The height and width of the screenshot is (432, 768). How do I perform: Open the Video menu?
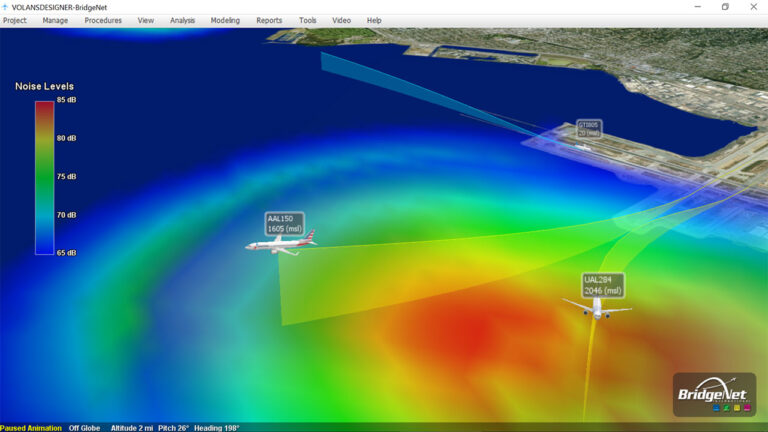point(341,20)
